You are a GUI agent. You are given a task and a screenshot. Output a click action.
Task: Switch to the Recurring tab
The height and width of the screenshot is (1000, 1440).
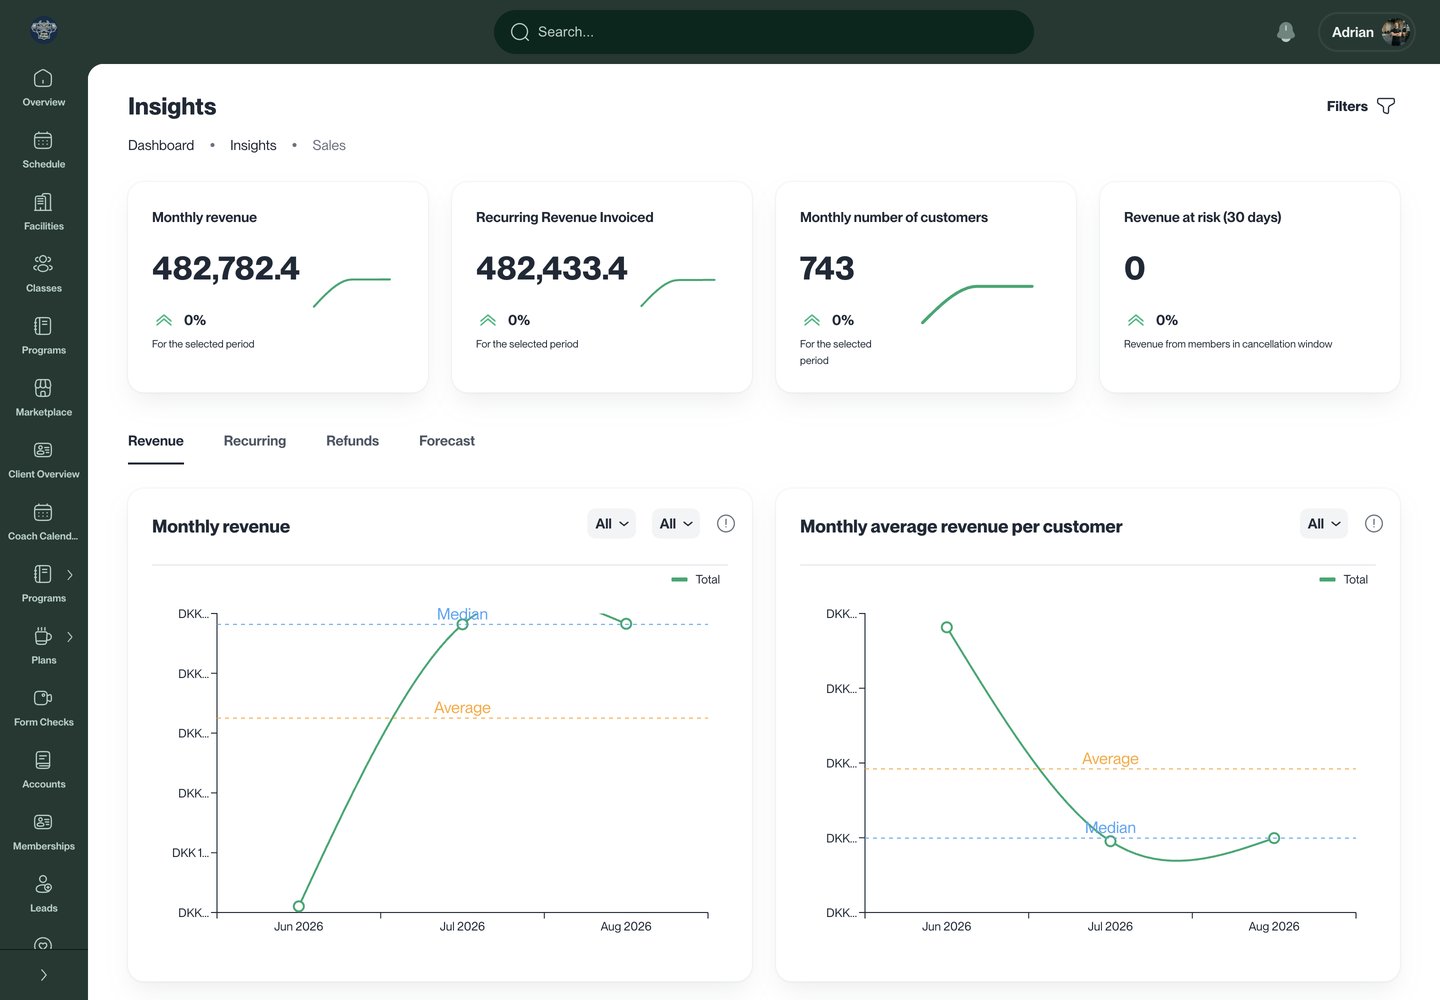pyautogui.click(x=255, y=441)
